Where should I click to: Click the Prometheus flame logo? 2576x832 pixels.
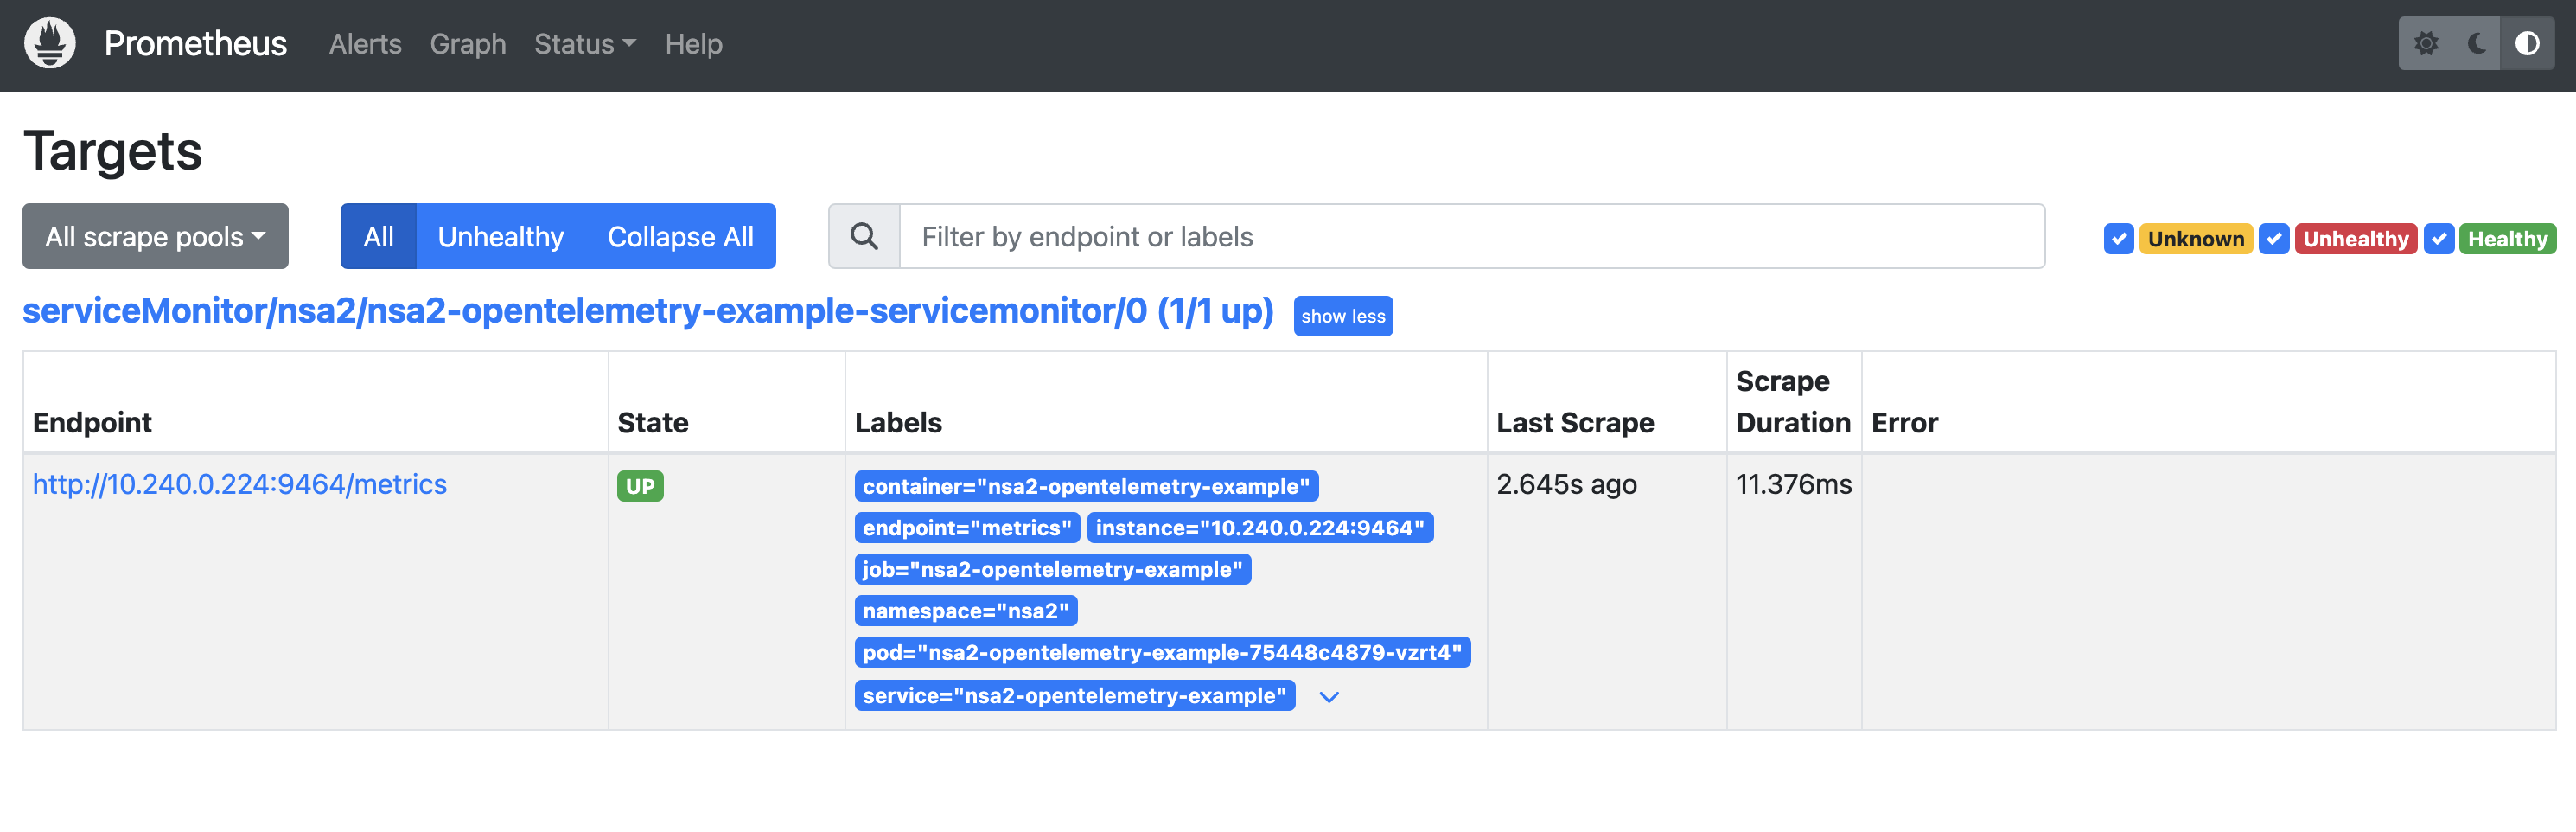coord(50,43)
